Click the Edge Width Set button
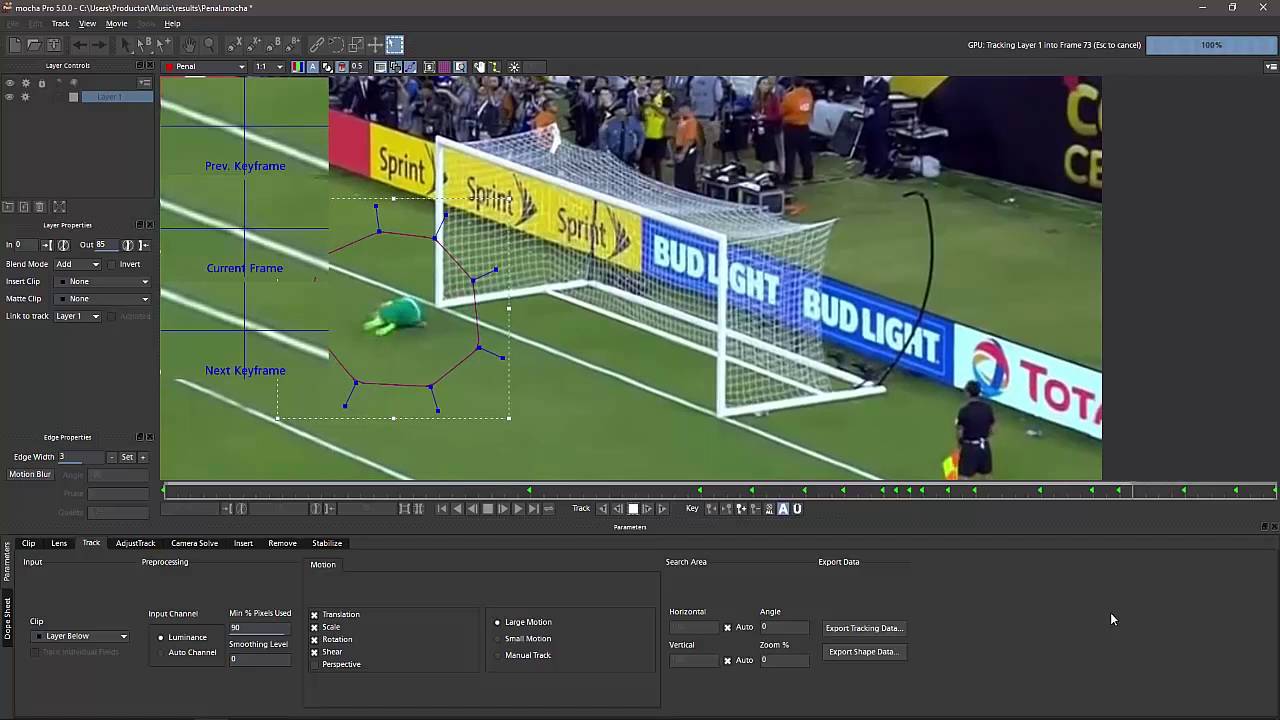 [127, 457]
